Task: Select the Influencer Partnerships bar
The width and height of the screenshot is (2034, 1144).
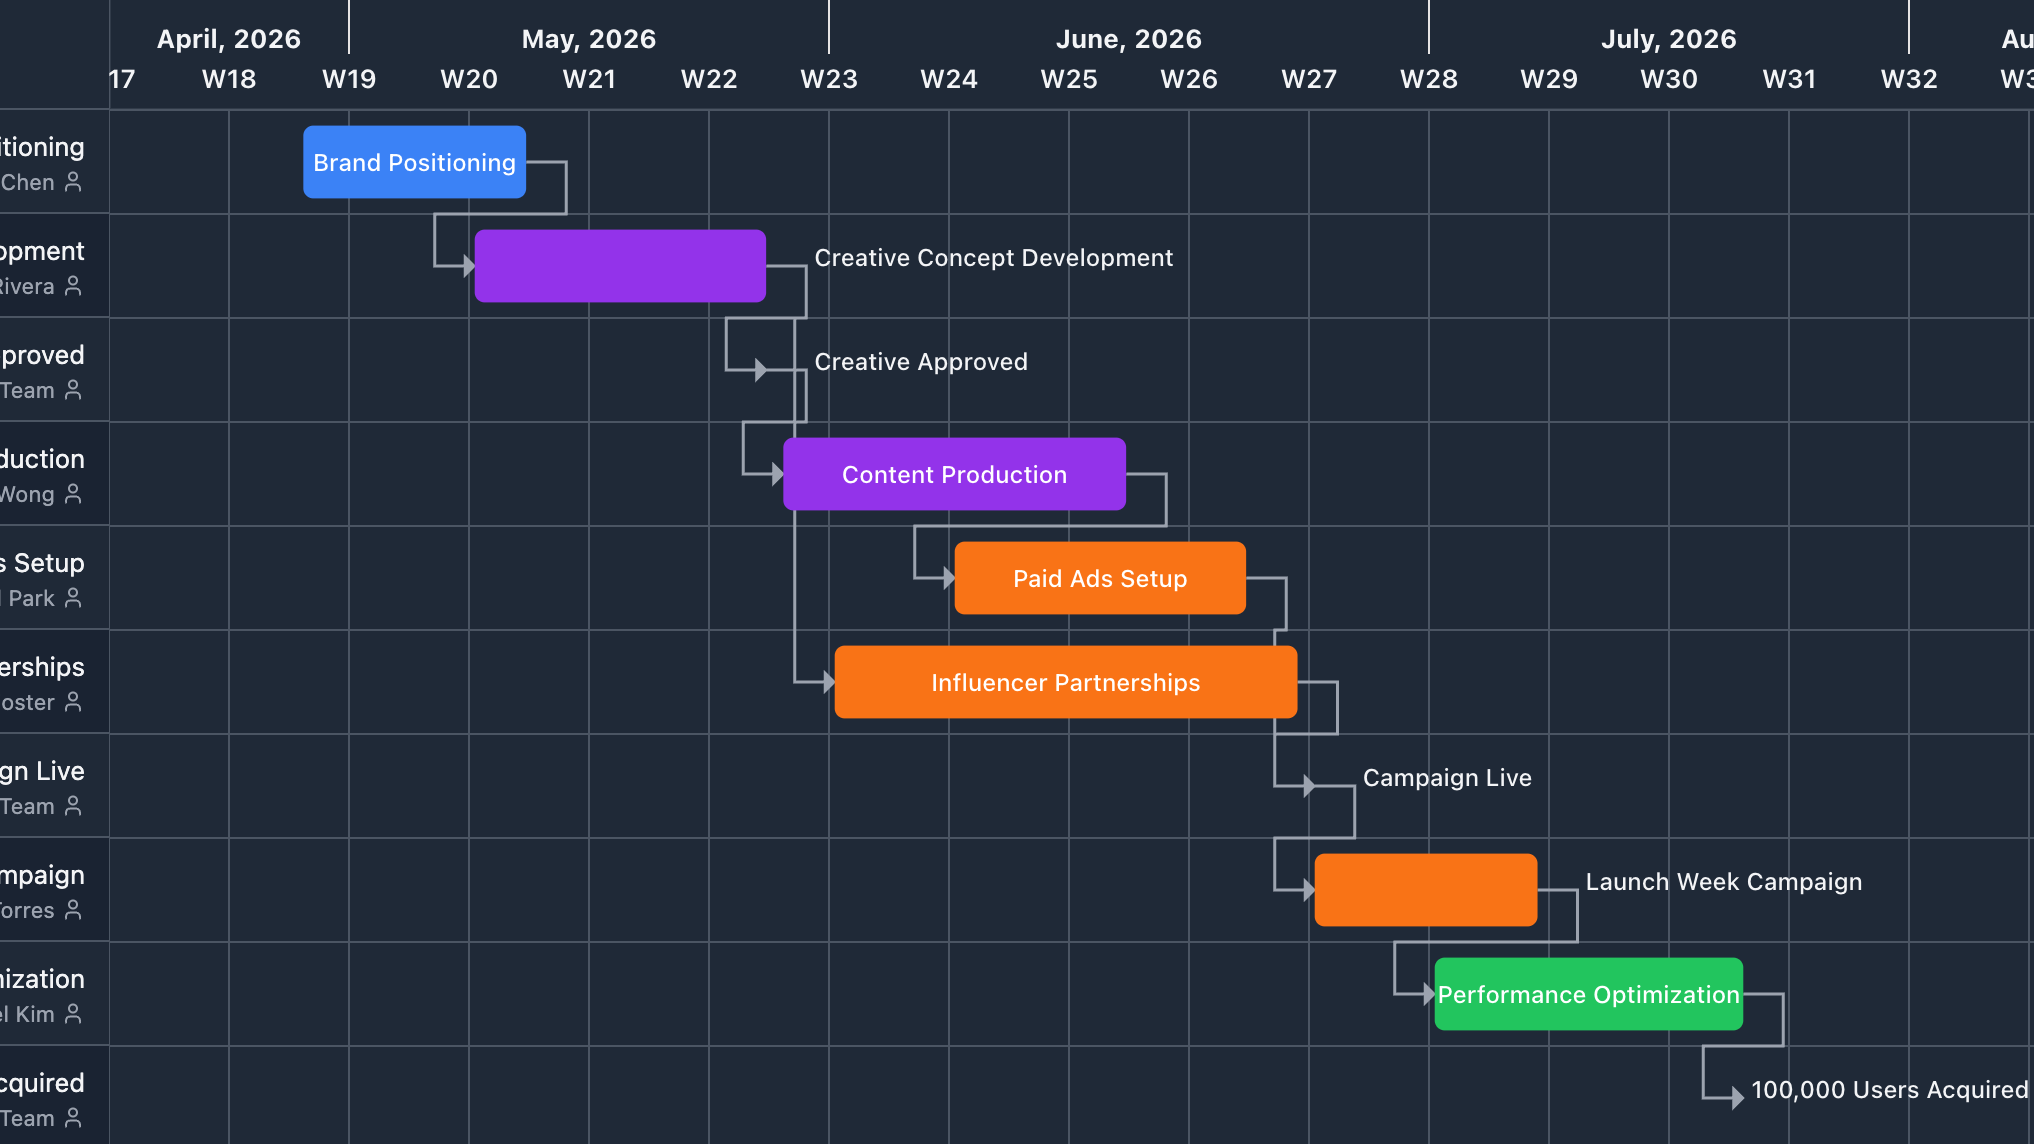Action: [1064, 682]
